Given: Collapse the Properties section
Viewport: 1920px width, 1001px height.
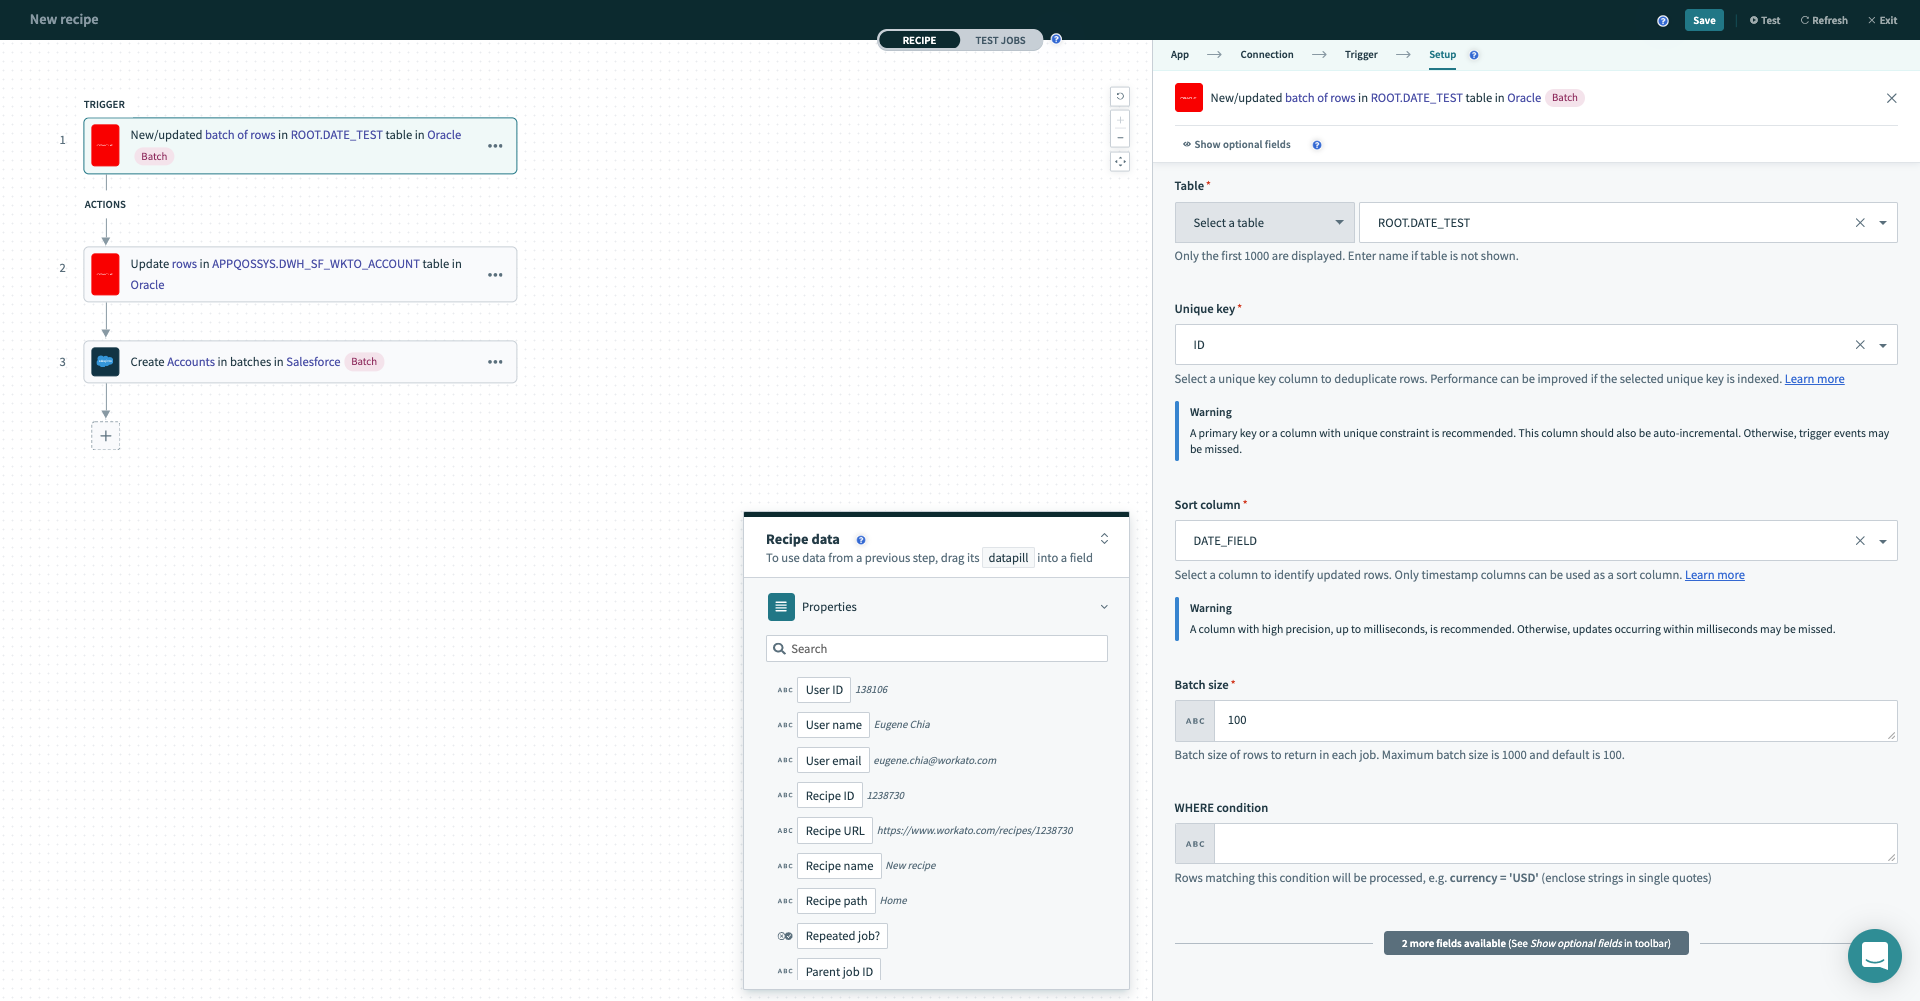Looking at the screenshot, I should 1104,607.
